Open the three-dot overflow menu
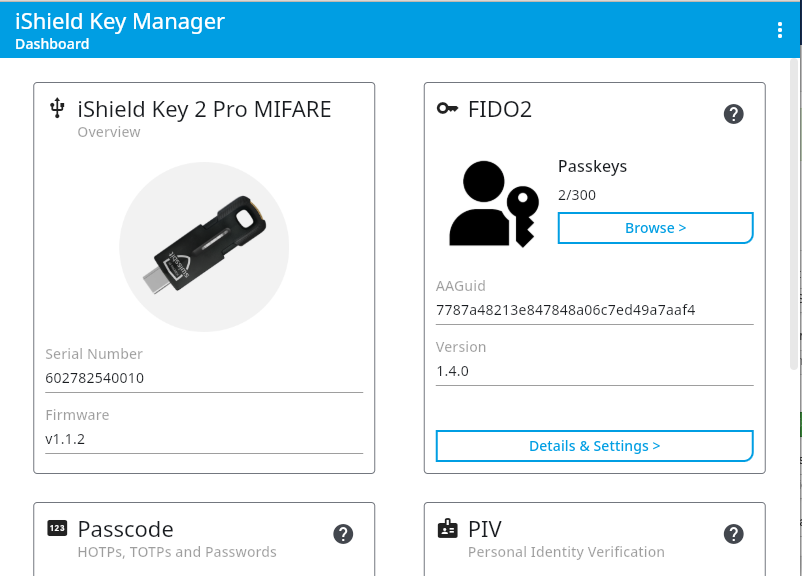 pos(780,30)
